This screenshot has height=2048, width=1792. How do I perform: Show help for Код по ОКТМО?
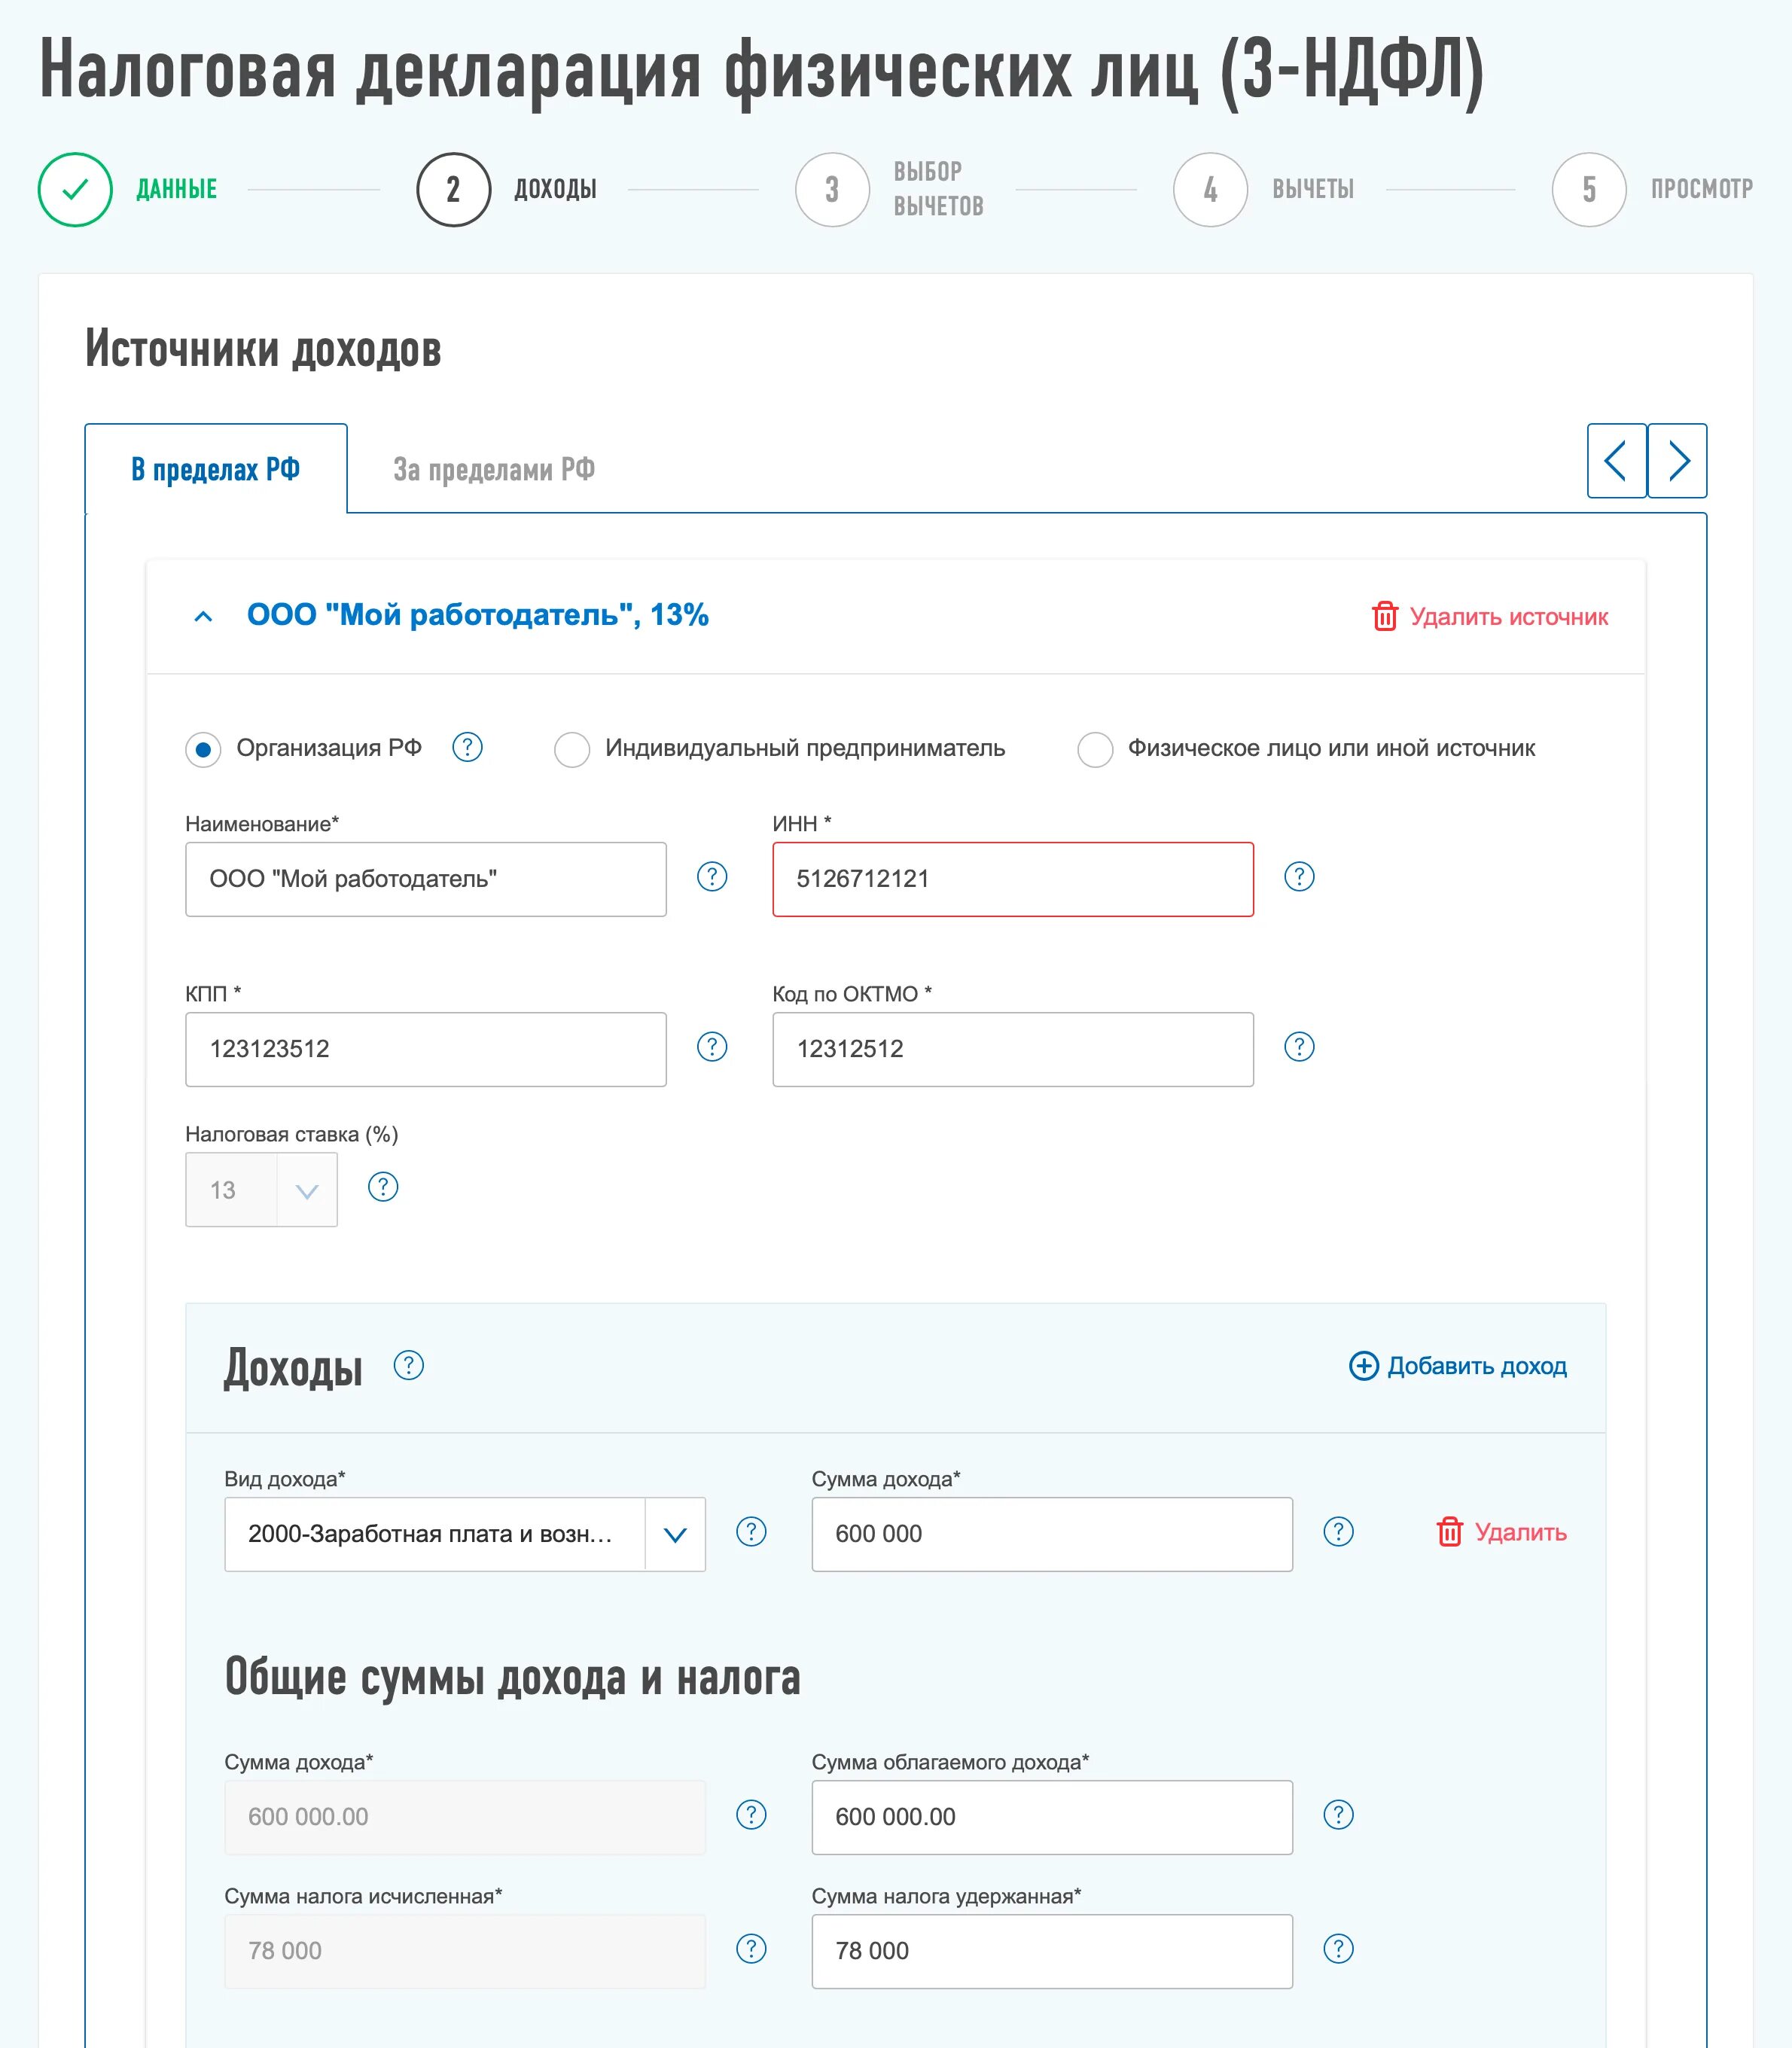point(1298,1047)
